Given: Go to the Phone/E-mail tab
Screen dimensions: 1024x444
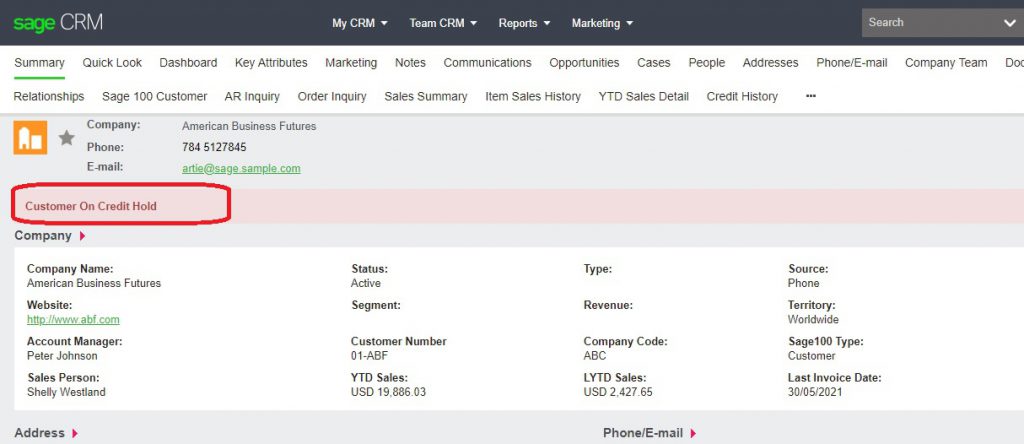Looking at the screenshot, I should 852,63.
